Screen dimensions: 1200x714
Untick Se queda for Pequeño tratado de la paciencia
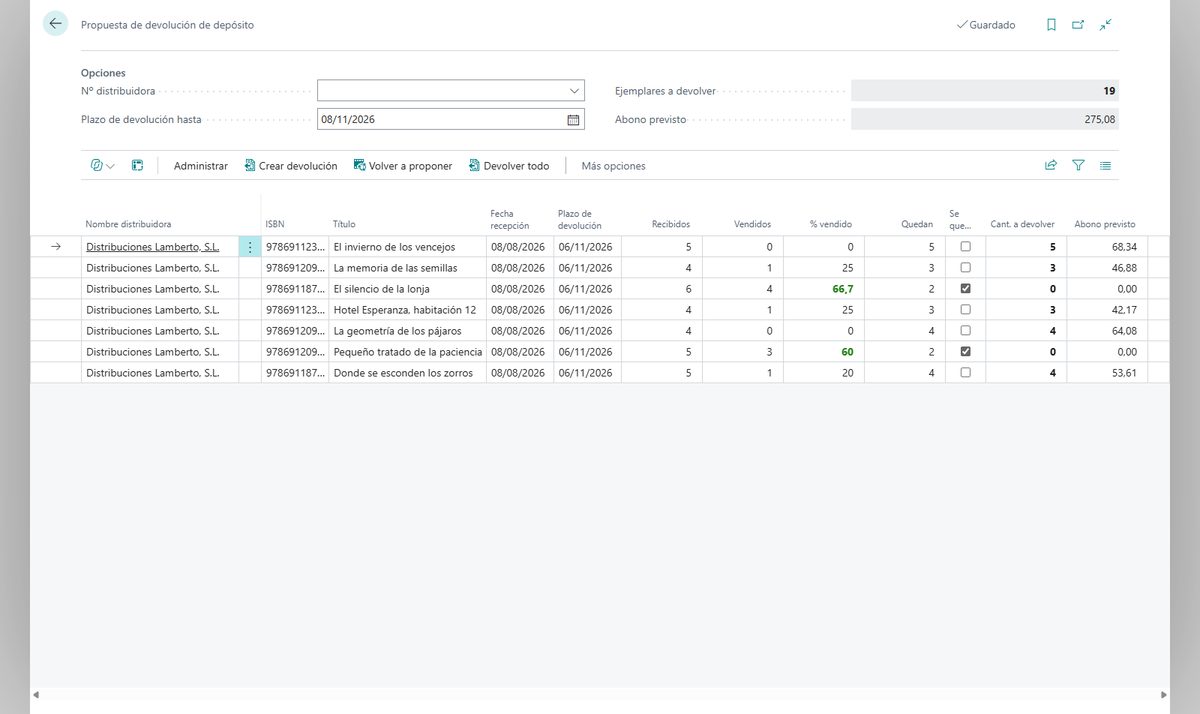tap(965, 352)
